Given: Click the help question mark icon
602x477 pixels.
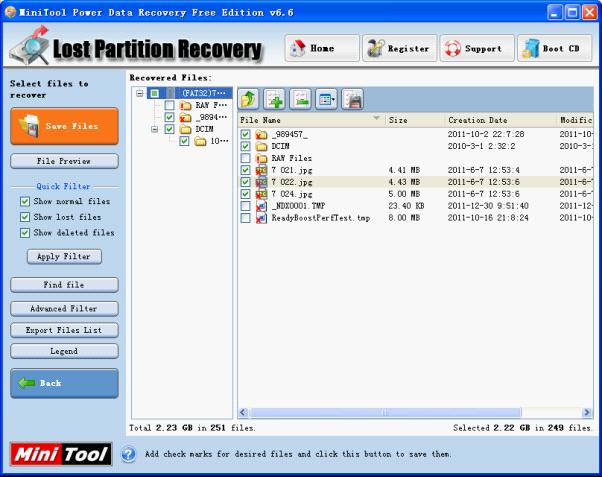Looking at the screenshot, I should point(129,454).
